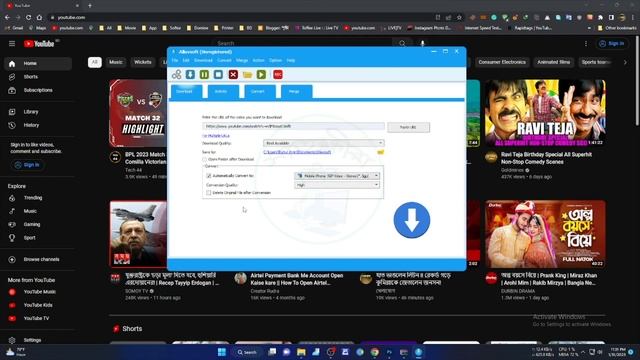
Task: Toggle Delete Original File after Conversion checkbox
Action: [x=209, y=193]
